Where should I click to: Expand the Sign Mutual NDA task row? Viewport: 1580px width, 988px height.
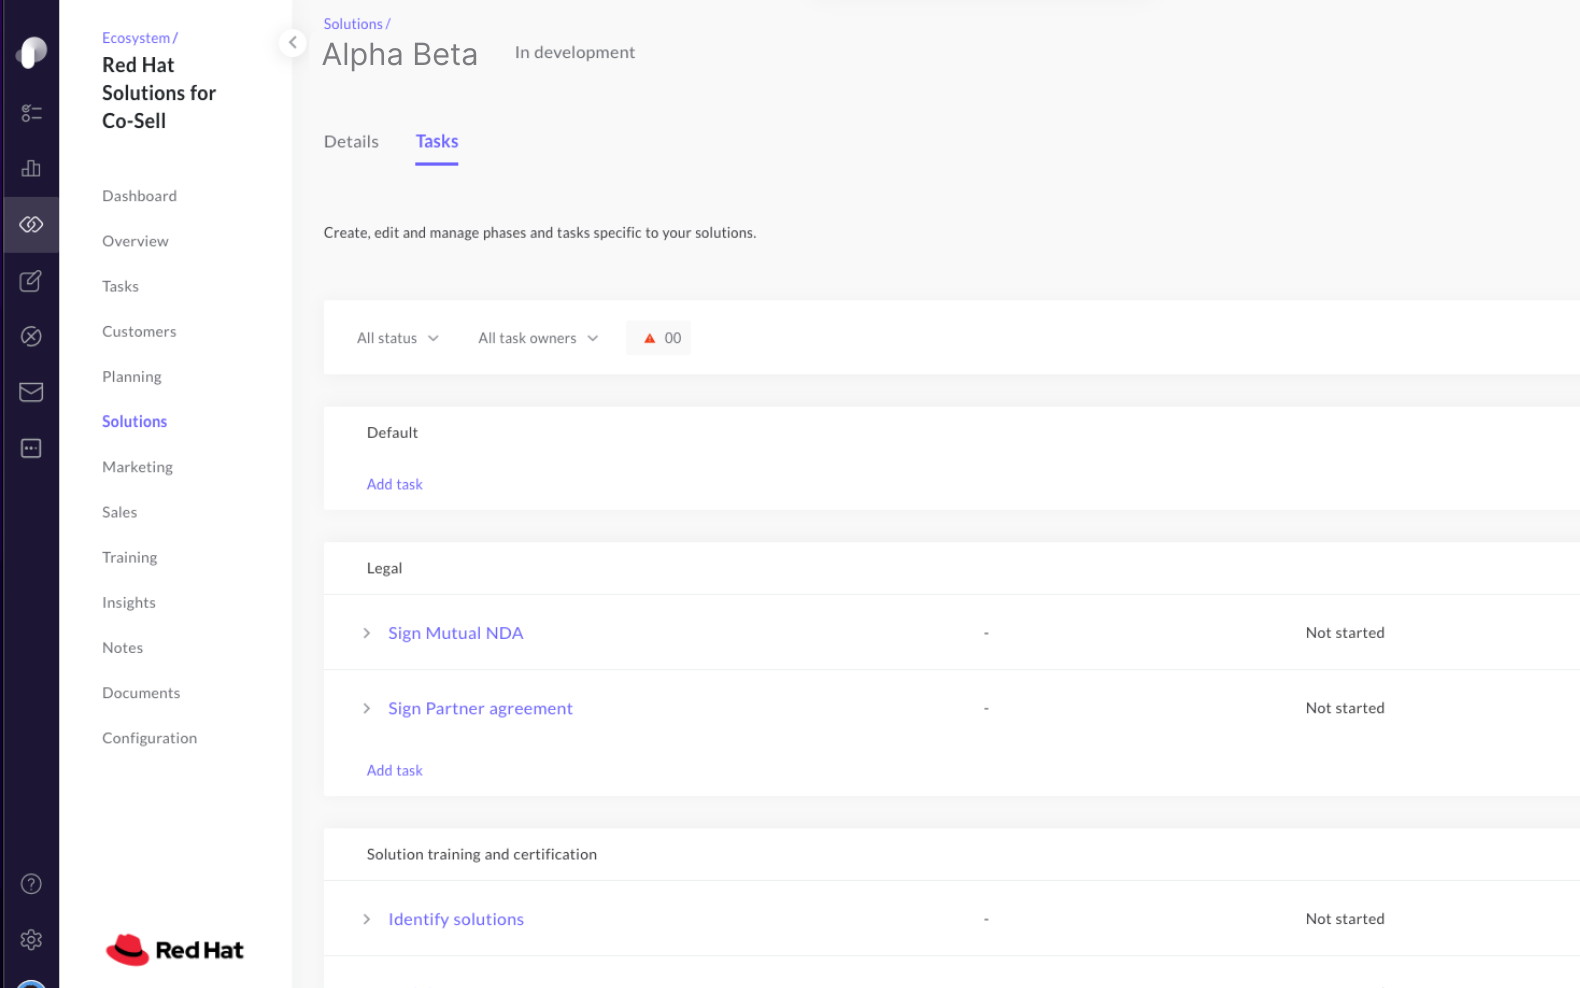click(x=366, y=633)
